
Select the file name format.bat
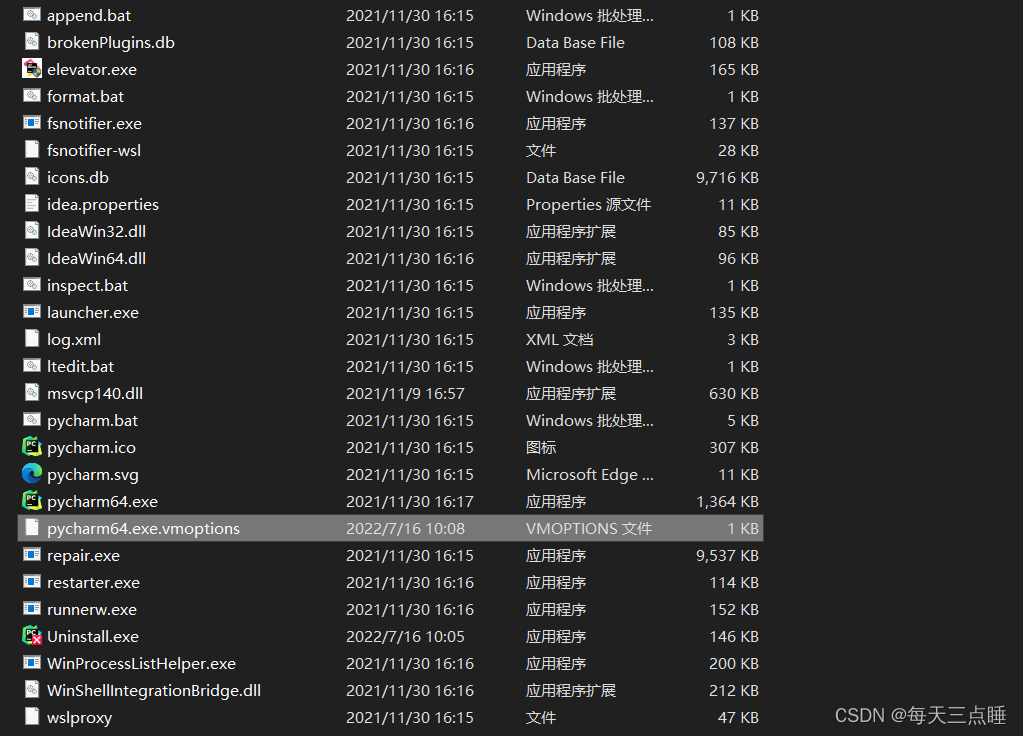[x=85, y=97]
